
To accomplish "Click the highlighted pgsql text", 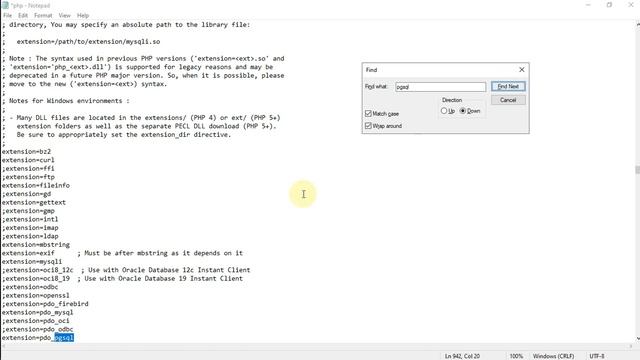I will tap(64, 338).
